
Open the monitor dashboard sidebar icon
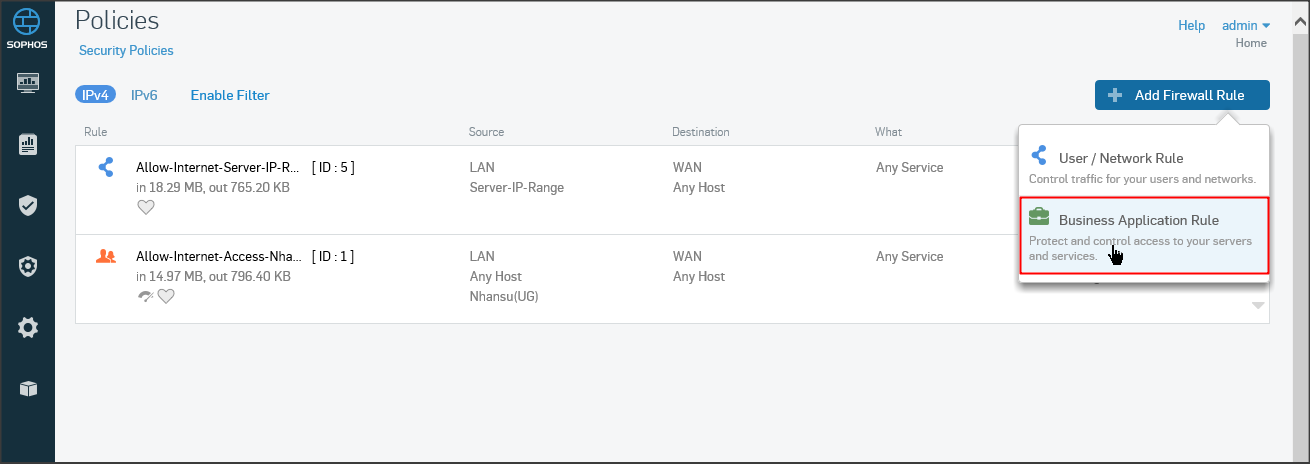(x=28, y=83)
